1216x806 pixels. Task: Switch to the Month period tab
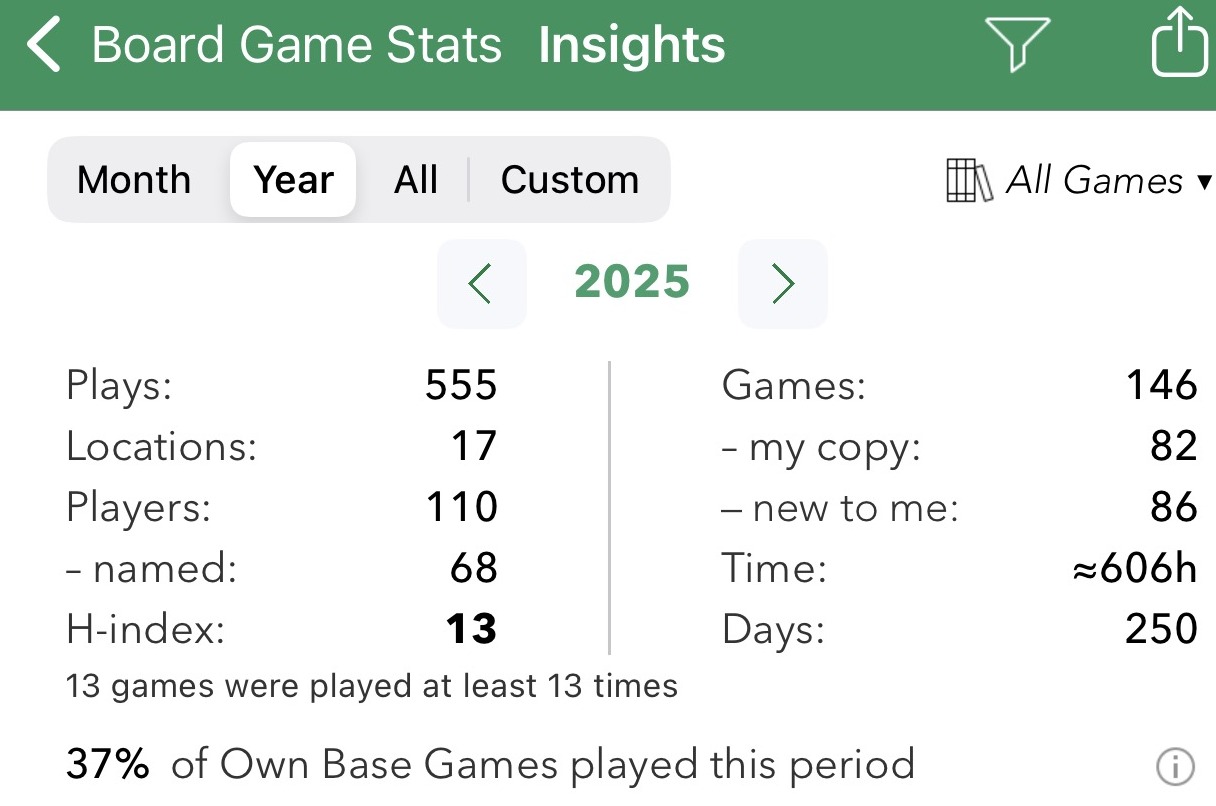134,180
